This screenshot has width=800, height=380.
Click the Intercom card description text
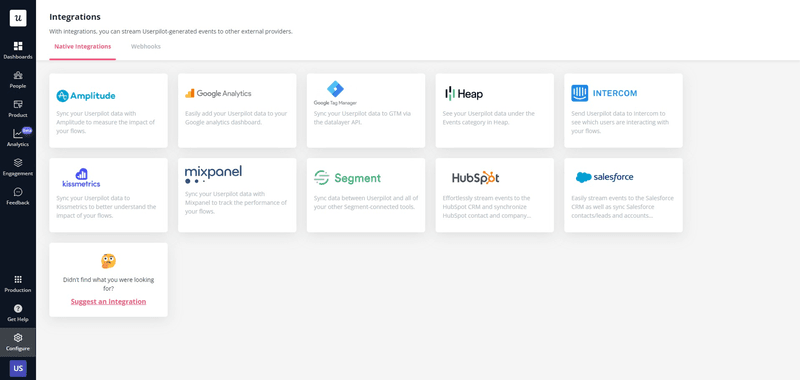pos(620,122)
